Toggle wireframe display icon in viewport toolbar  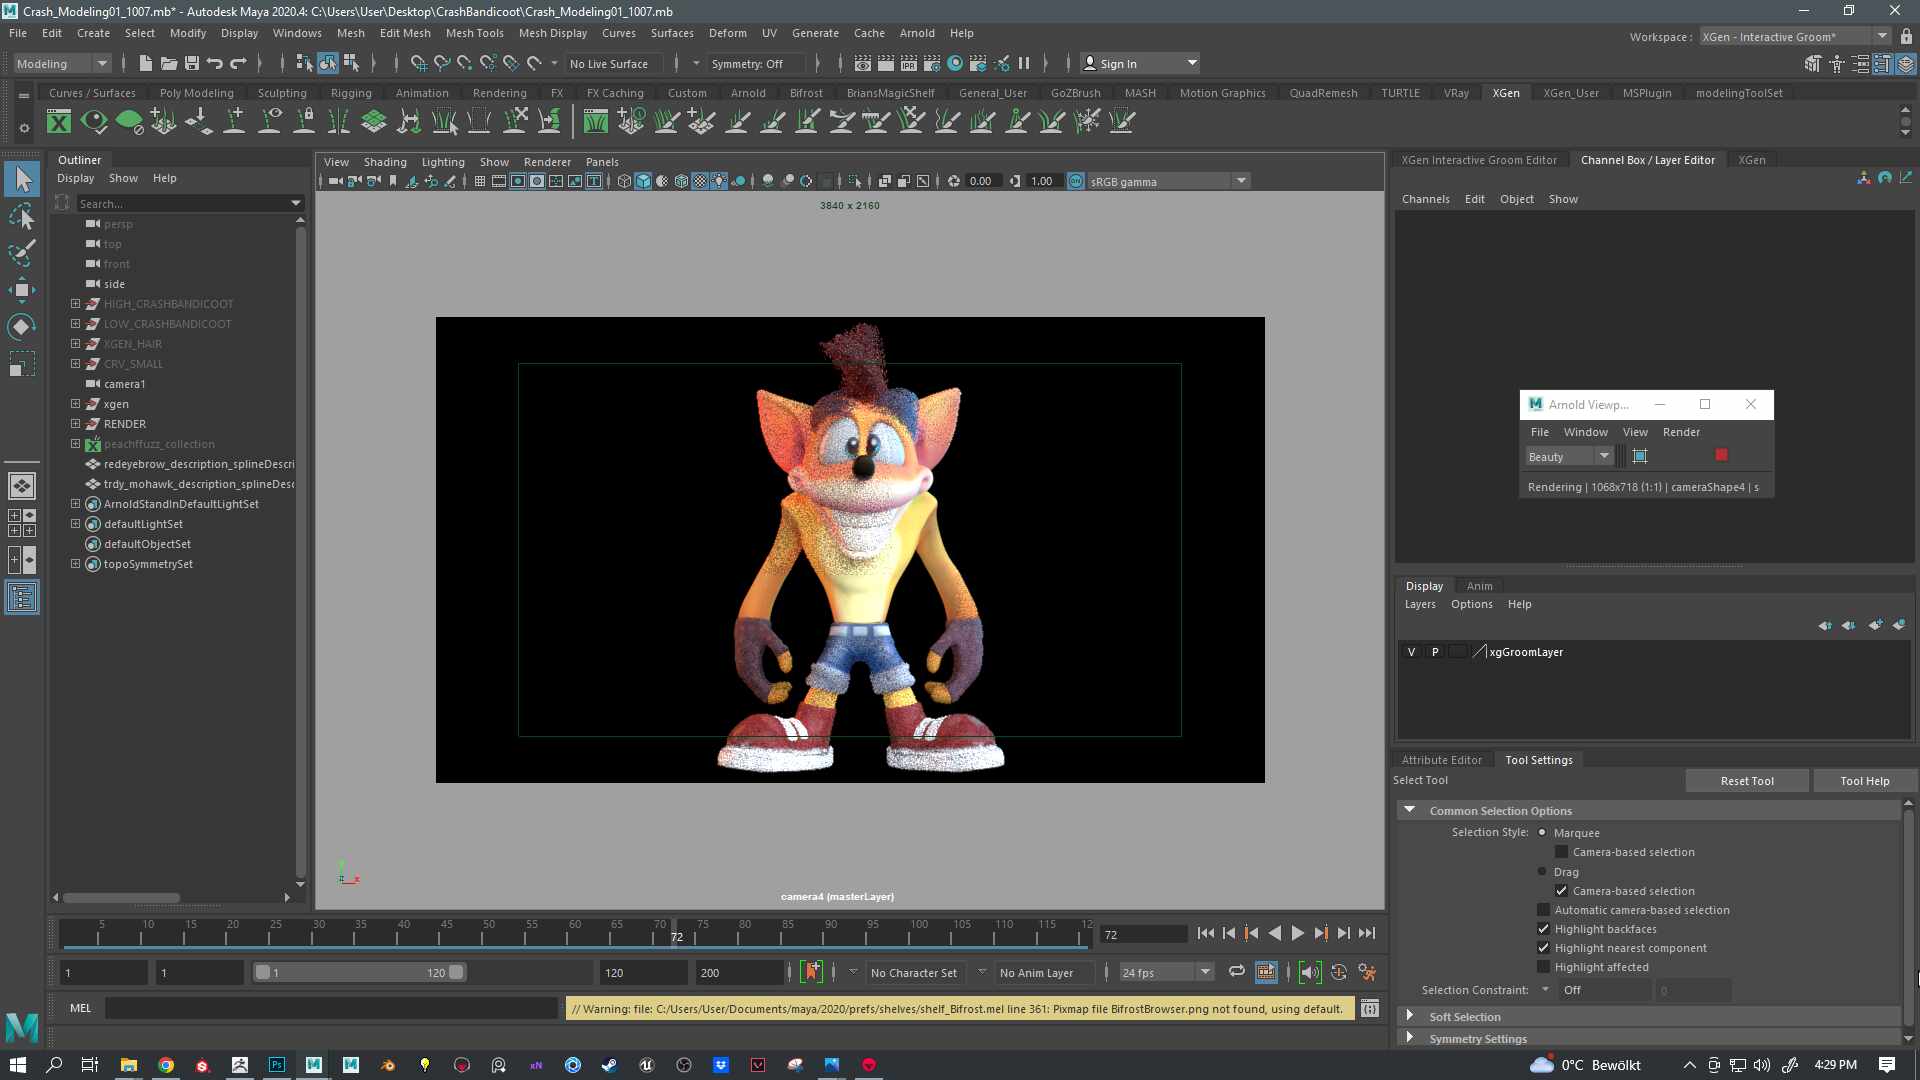624,181
